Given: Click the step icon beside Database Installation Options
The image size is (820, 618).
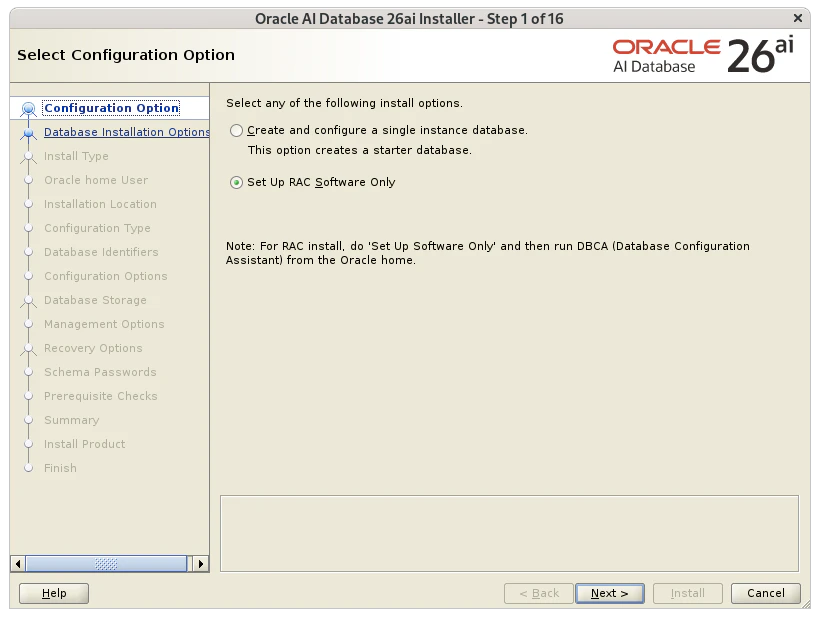Looking at the screenshot, I should click(x=28, y=134).
